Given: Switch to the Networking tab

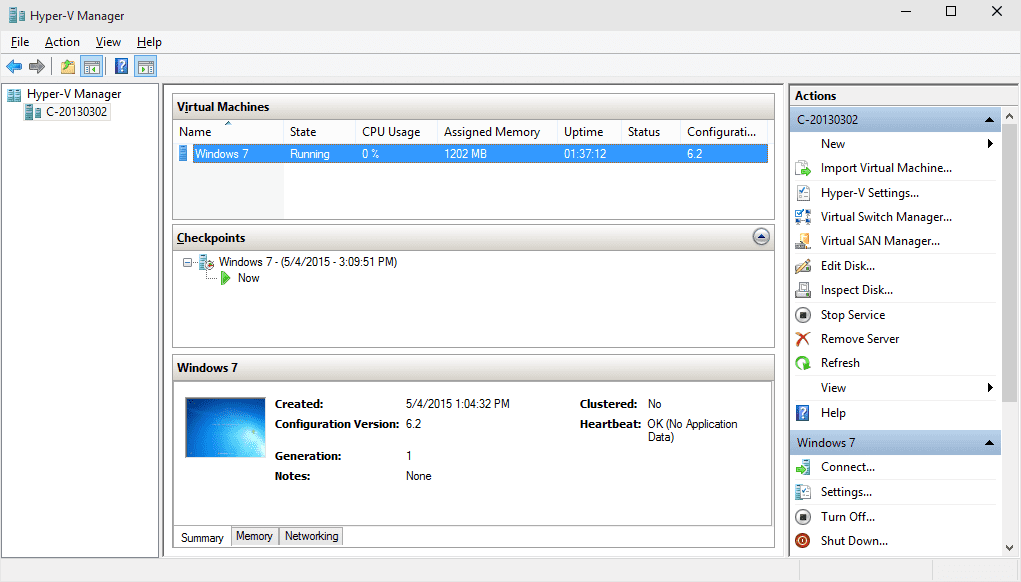Looking at the screenshot, I should point(311,536).
